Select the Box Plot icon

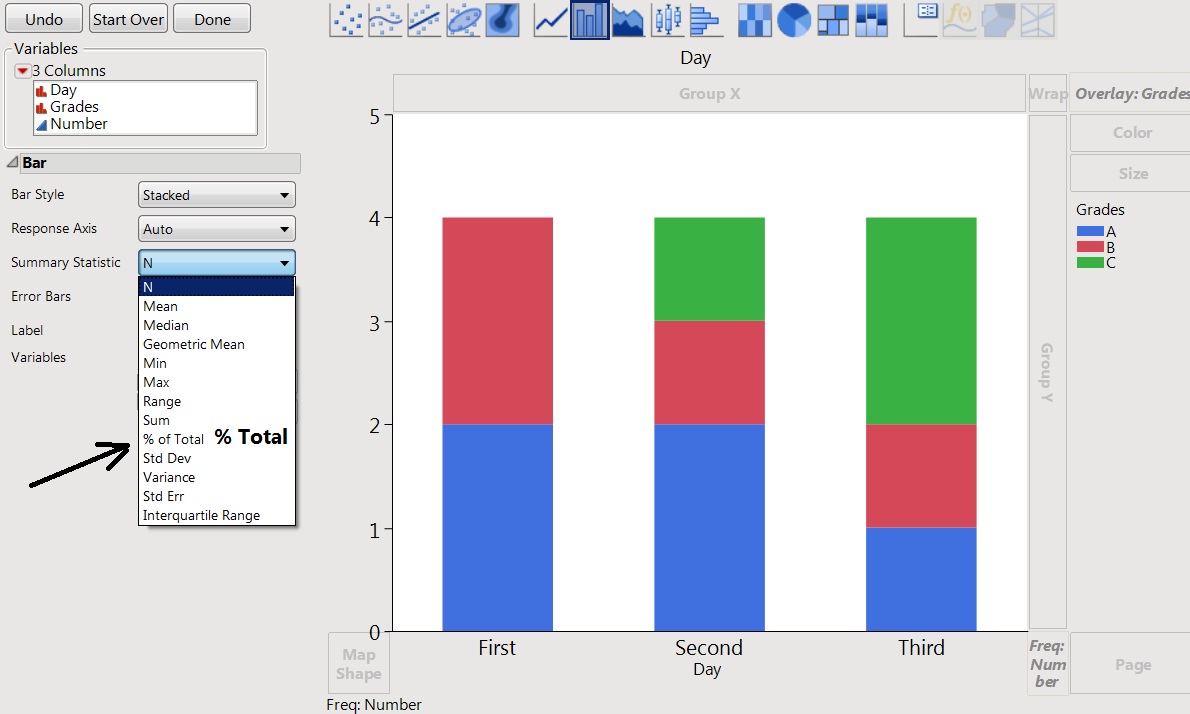point(666,20)
